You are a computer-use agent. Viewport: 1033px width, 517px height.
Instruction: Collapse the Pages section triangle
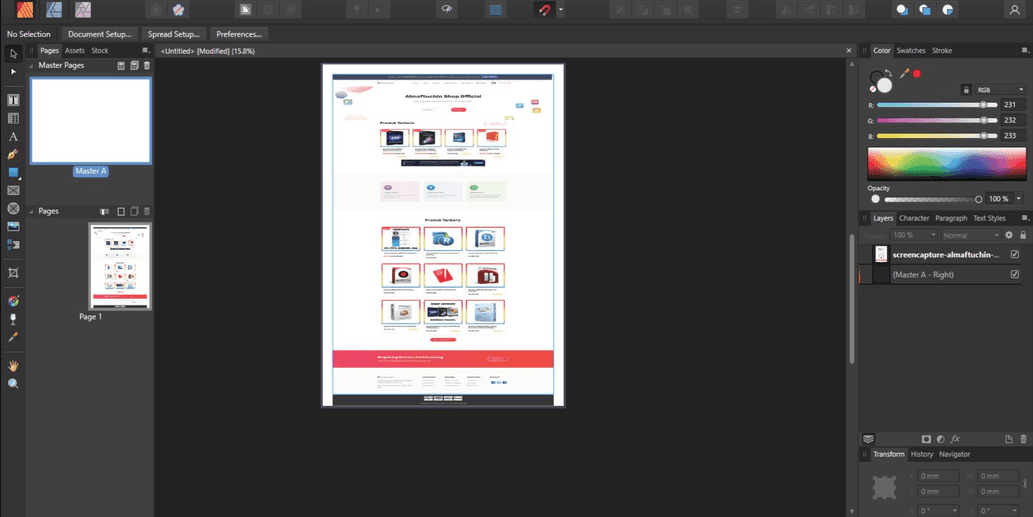point(32,211)
